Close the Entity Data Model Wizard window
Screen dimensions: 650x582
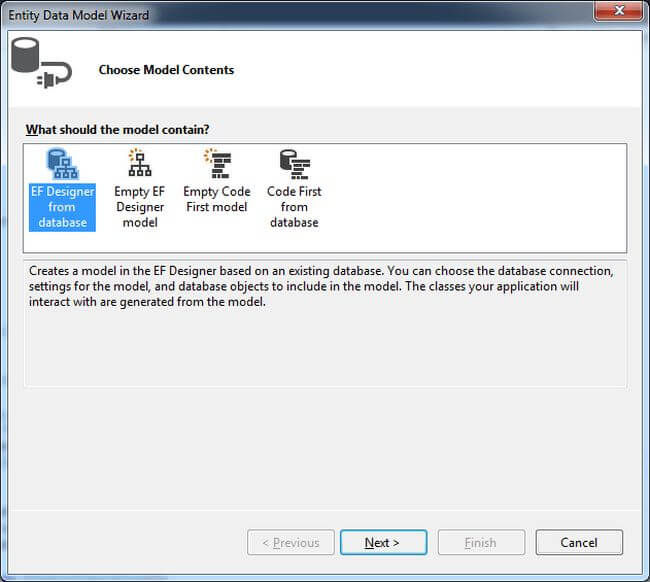coord(619,10)
